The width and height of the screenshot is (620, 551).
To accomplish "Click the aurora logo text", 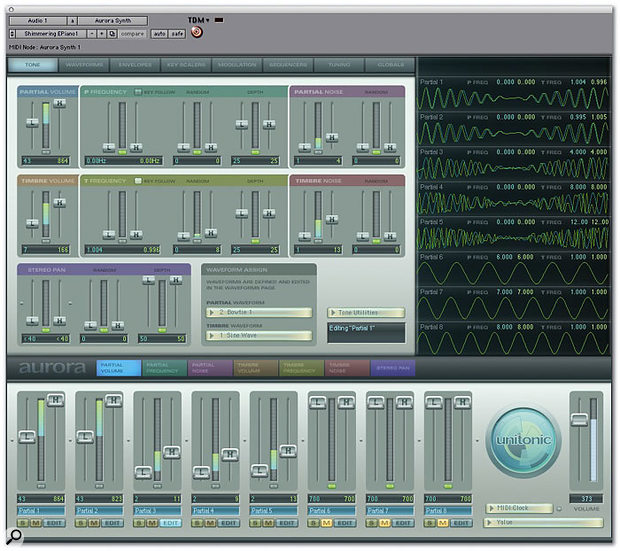I will point(52,367).
